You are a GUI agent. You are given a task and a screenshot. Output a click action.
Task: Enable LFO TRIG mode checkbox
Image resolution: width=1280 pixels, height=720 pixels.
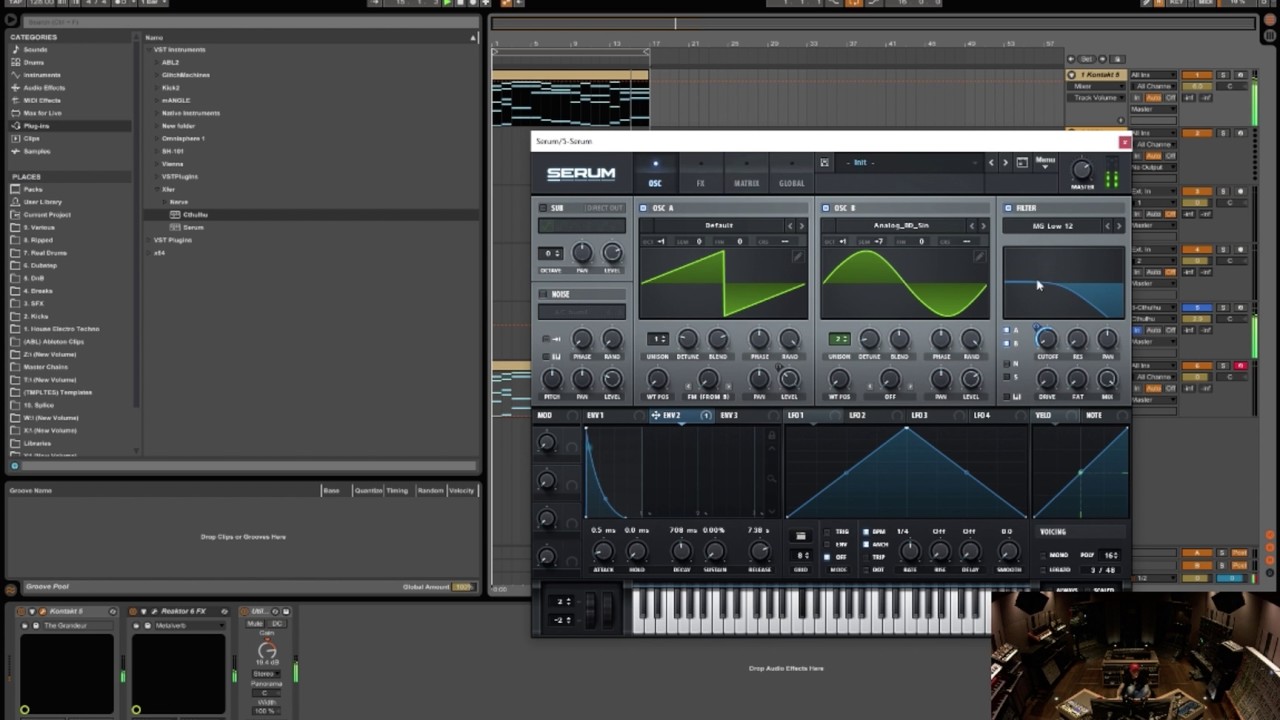click(x=828, y=532)
